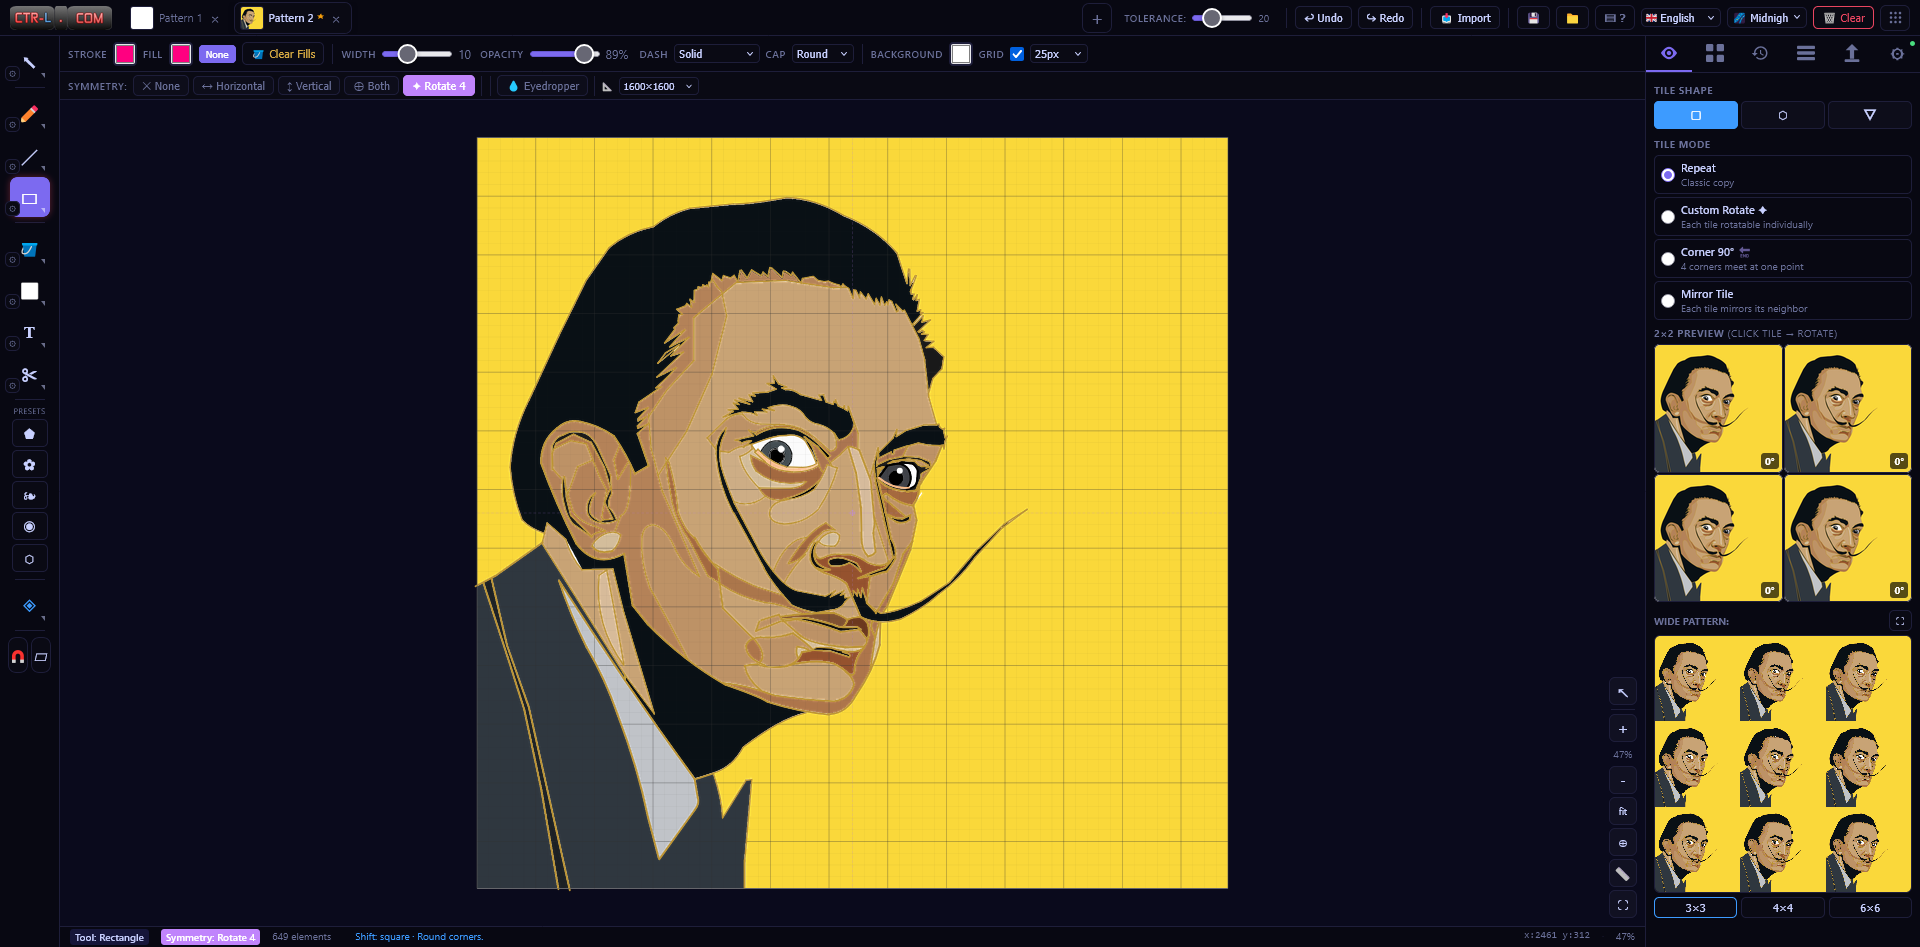Click the Import button

click(x=1465, y=18)
